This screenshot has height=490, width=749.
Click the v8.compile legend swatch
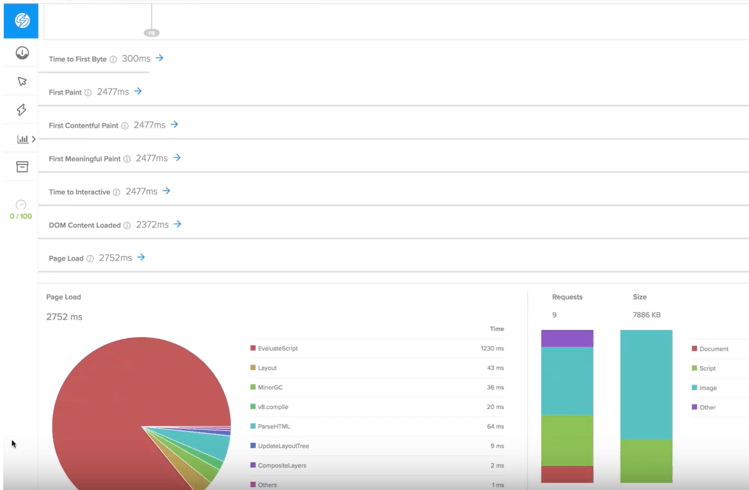coord(253,406)
